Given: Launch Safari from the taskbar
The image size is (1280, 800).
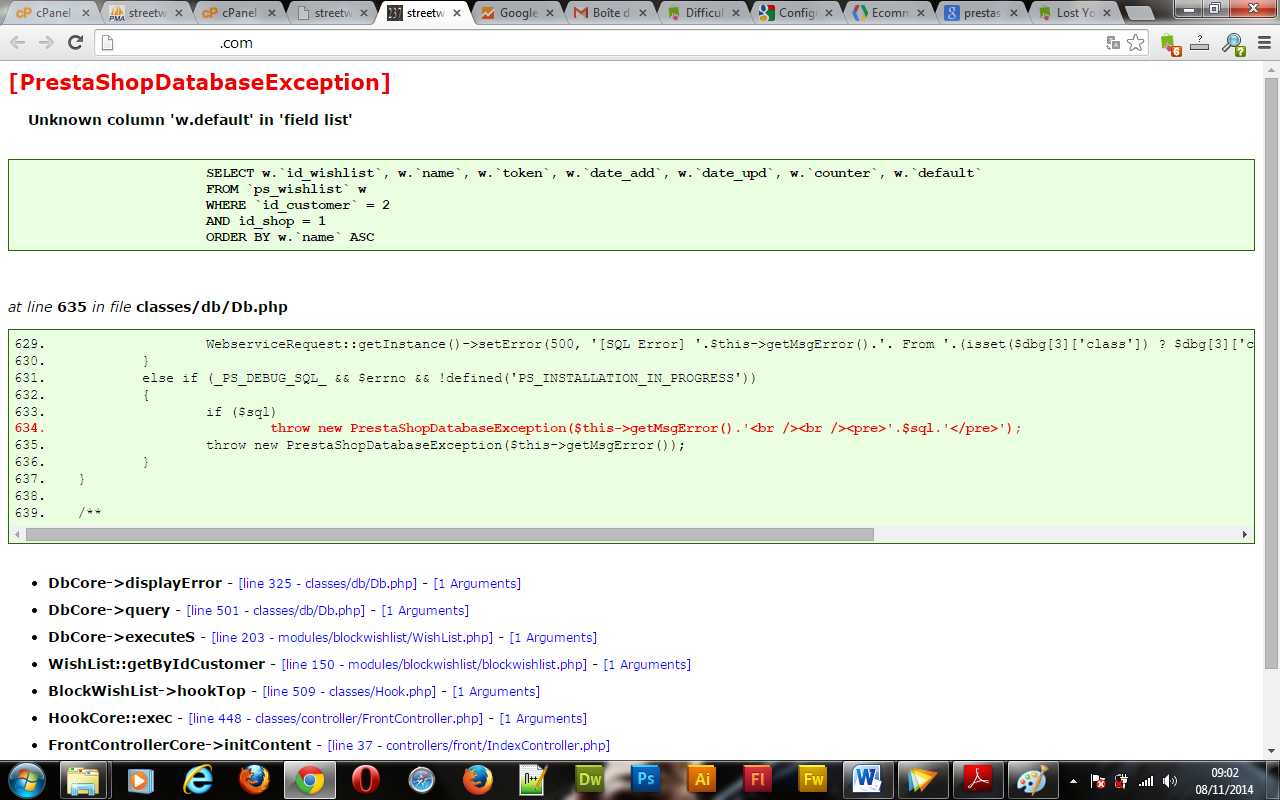Looking at the screenshot, I should (x=421, y=779).
